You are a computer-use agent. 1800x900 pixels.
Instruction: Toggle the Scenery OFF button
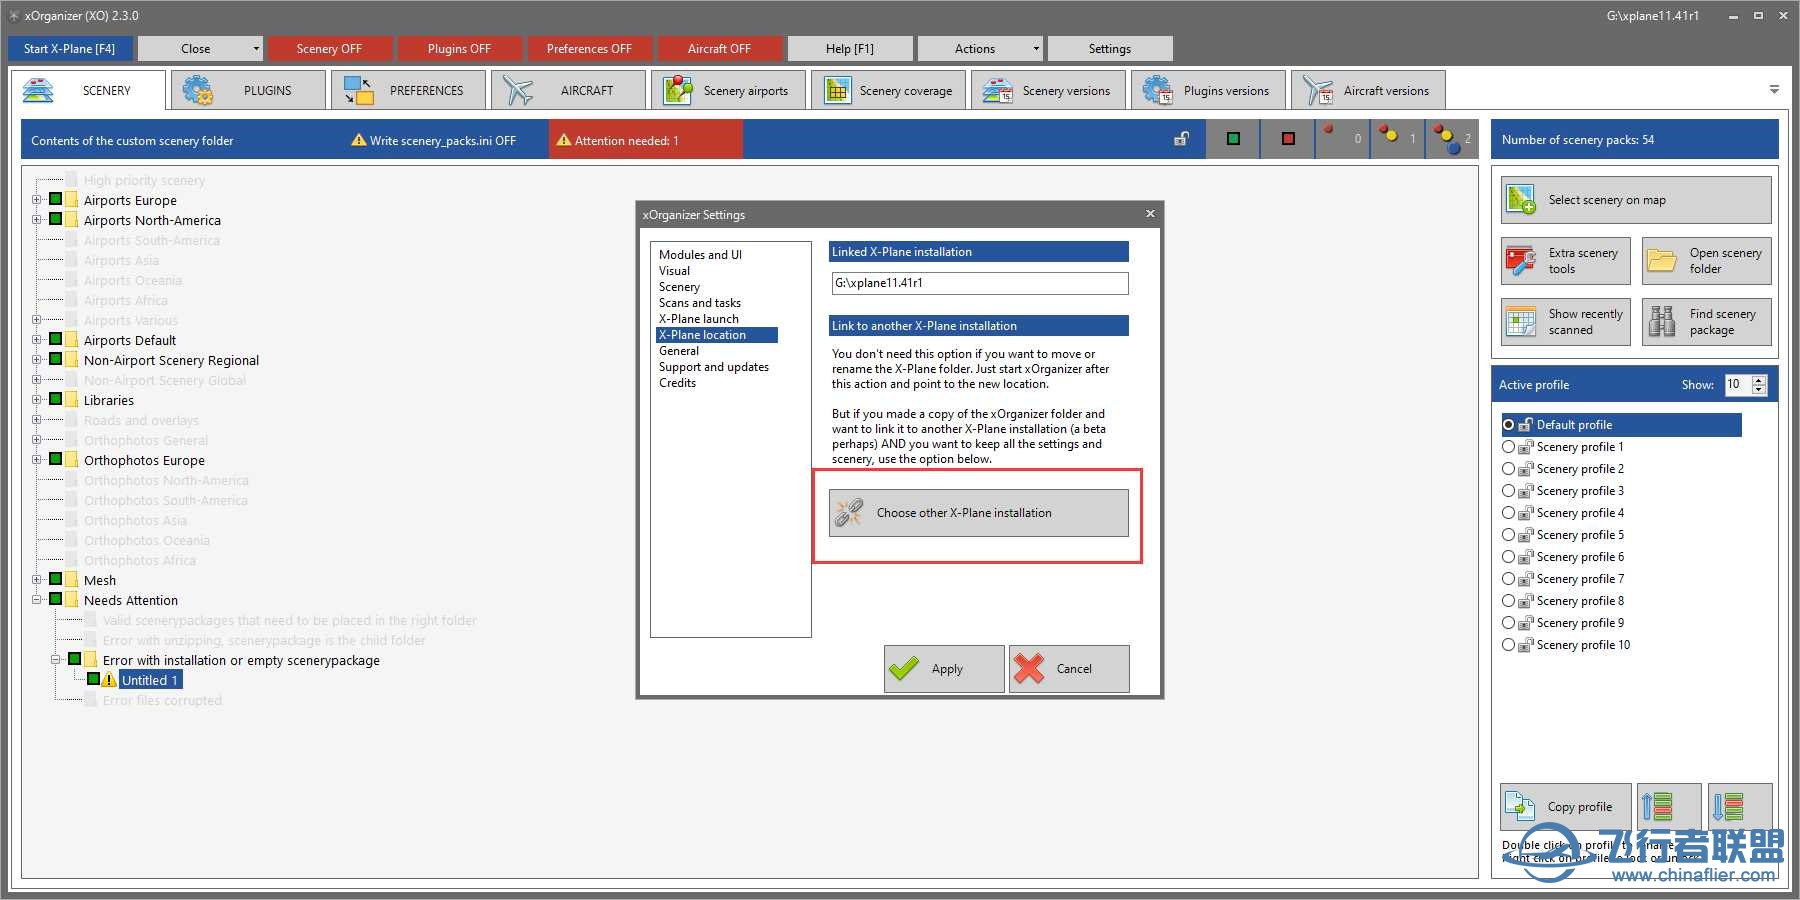click(330, 49)
